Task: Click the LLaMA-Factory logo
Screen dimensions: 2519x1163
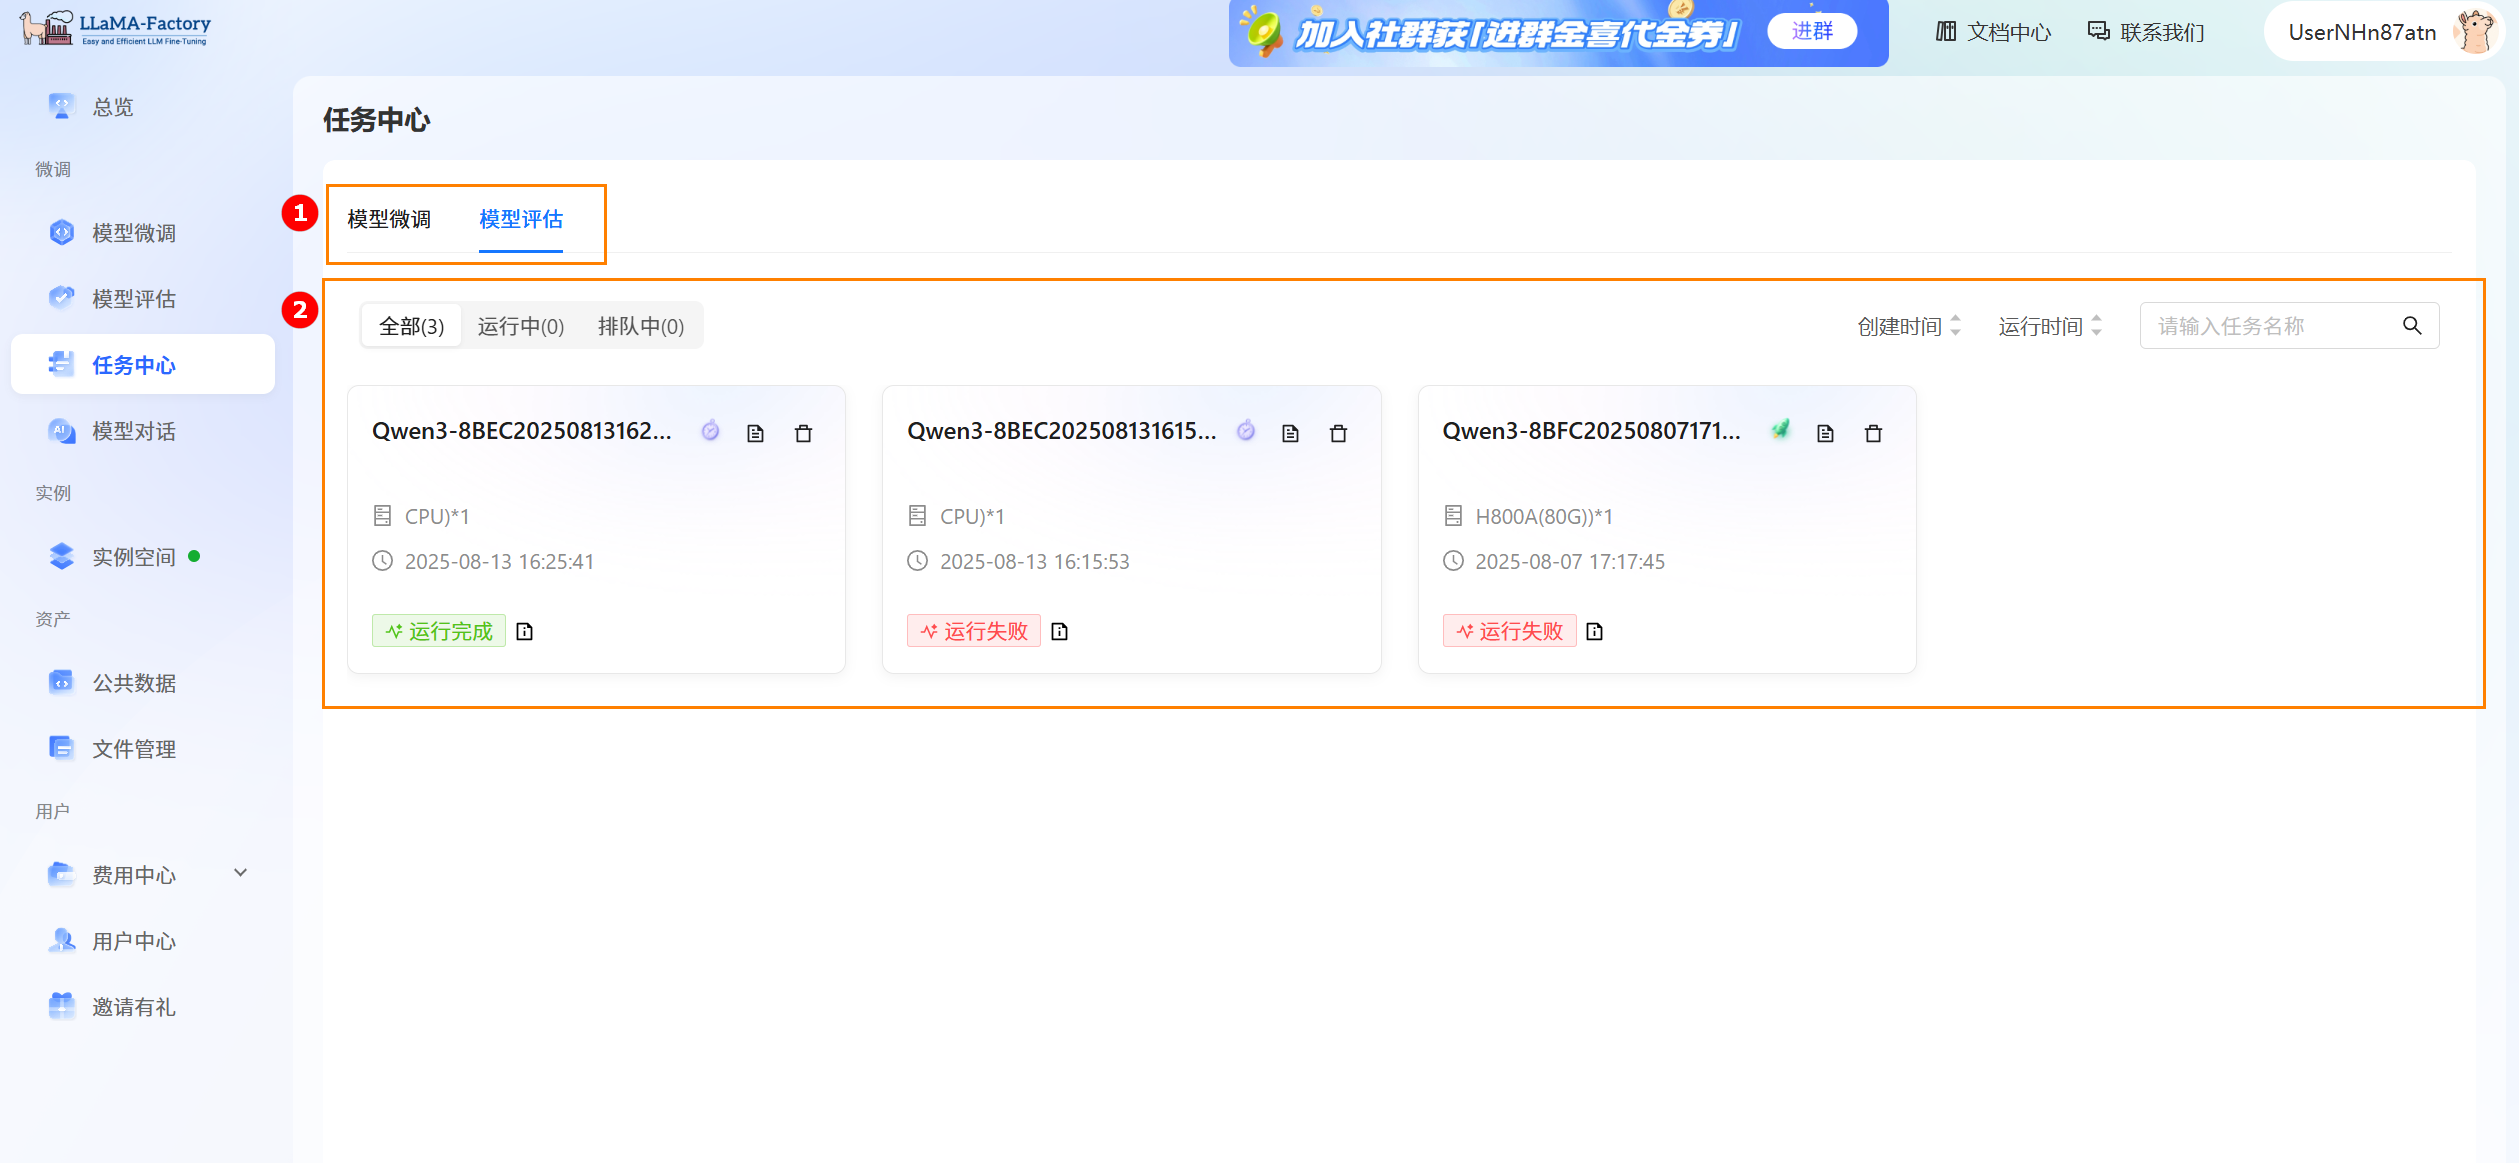Action: pyautogui.click(x=116, y=28)
